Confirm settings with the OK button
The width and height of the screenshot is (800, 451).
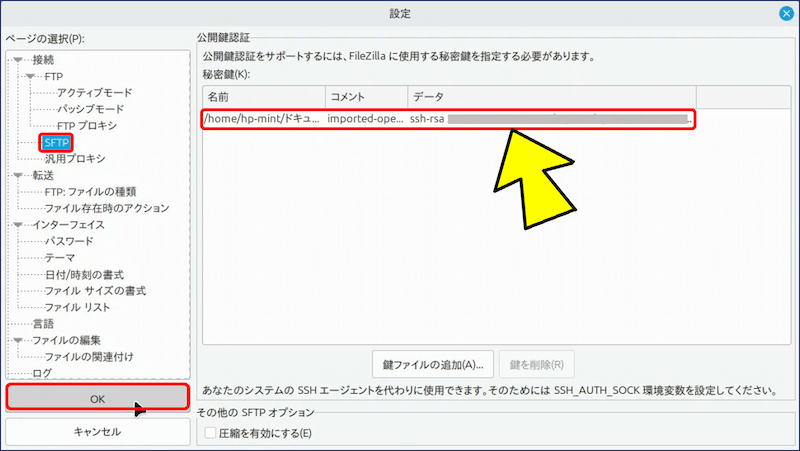point(97,398)
